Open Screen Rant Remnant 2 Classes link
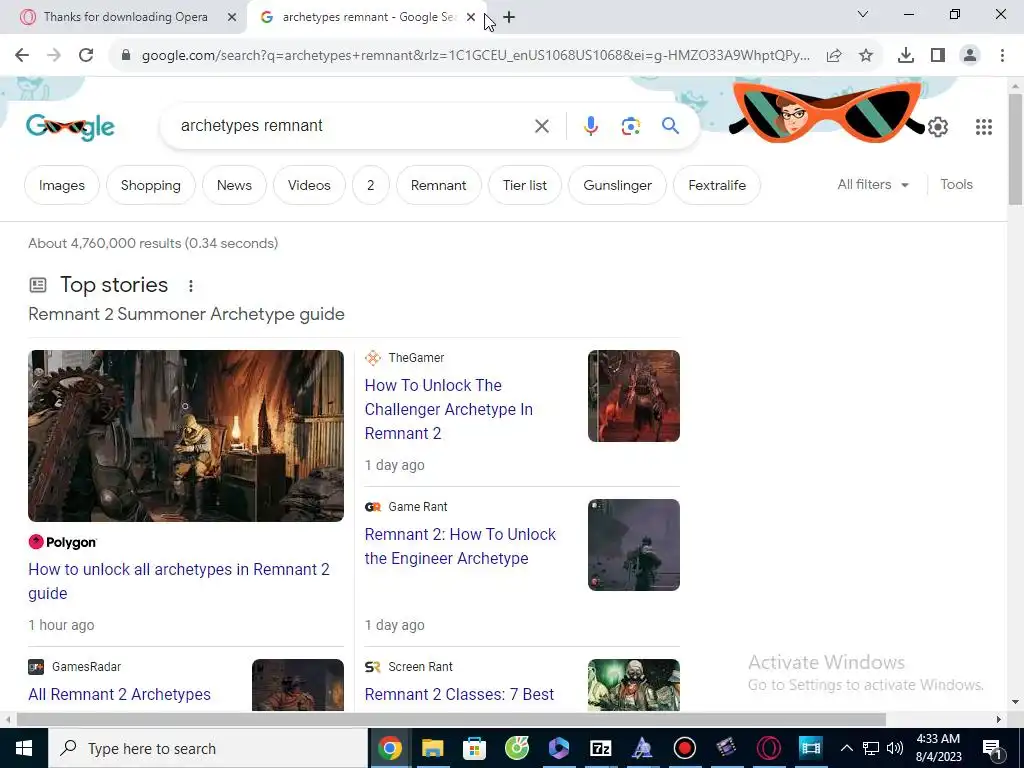This screenshot has height=768, width=1024. click(459, 694)
